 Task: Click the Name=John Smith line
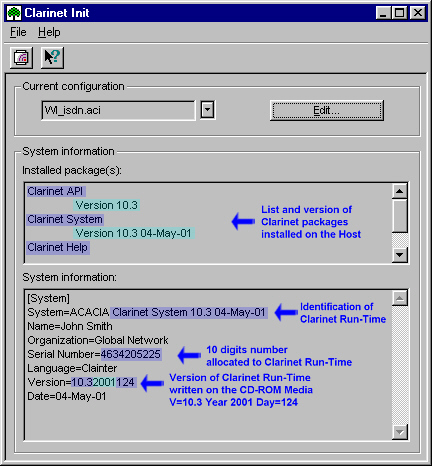coord(70,326)
